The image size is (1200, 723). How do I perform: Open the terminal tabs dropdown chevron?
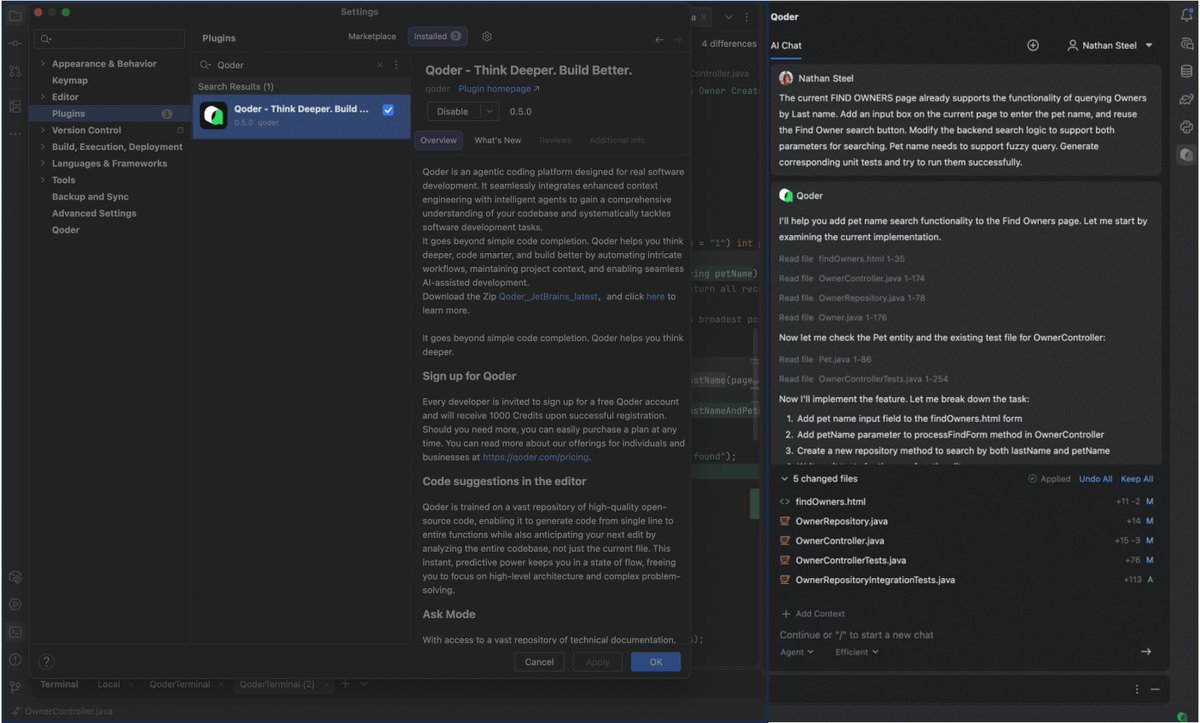tap(363, 684)
